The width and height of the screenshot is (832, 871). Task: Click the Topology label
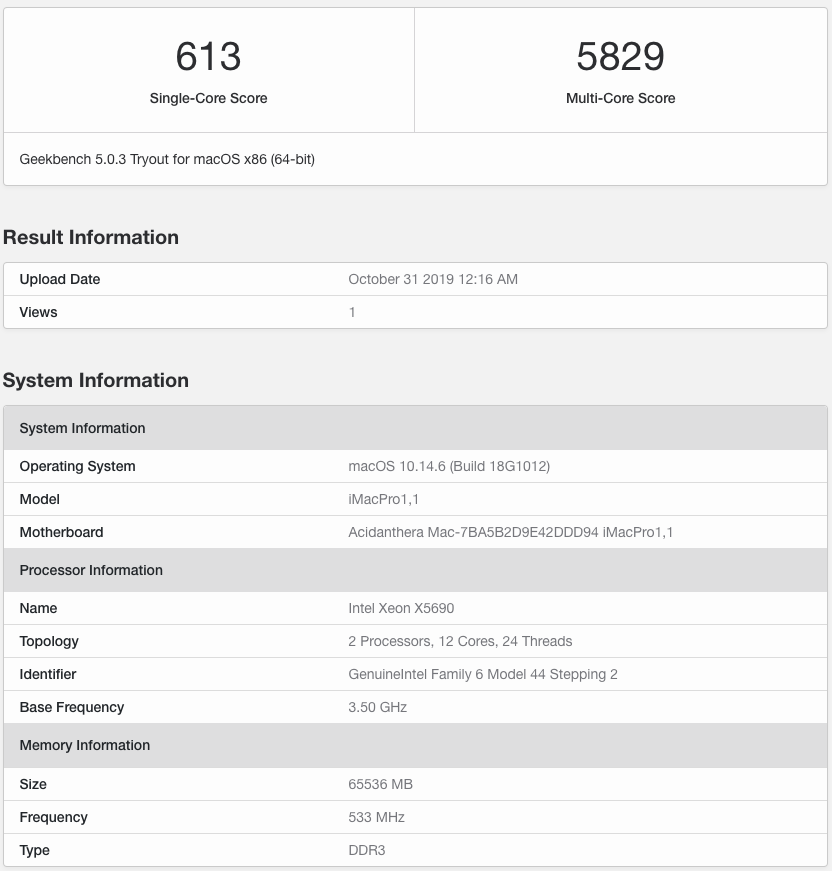(49, 642)
